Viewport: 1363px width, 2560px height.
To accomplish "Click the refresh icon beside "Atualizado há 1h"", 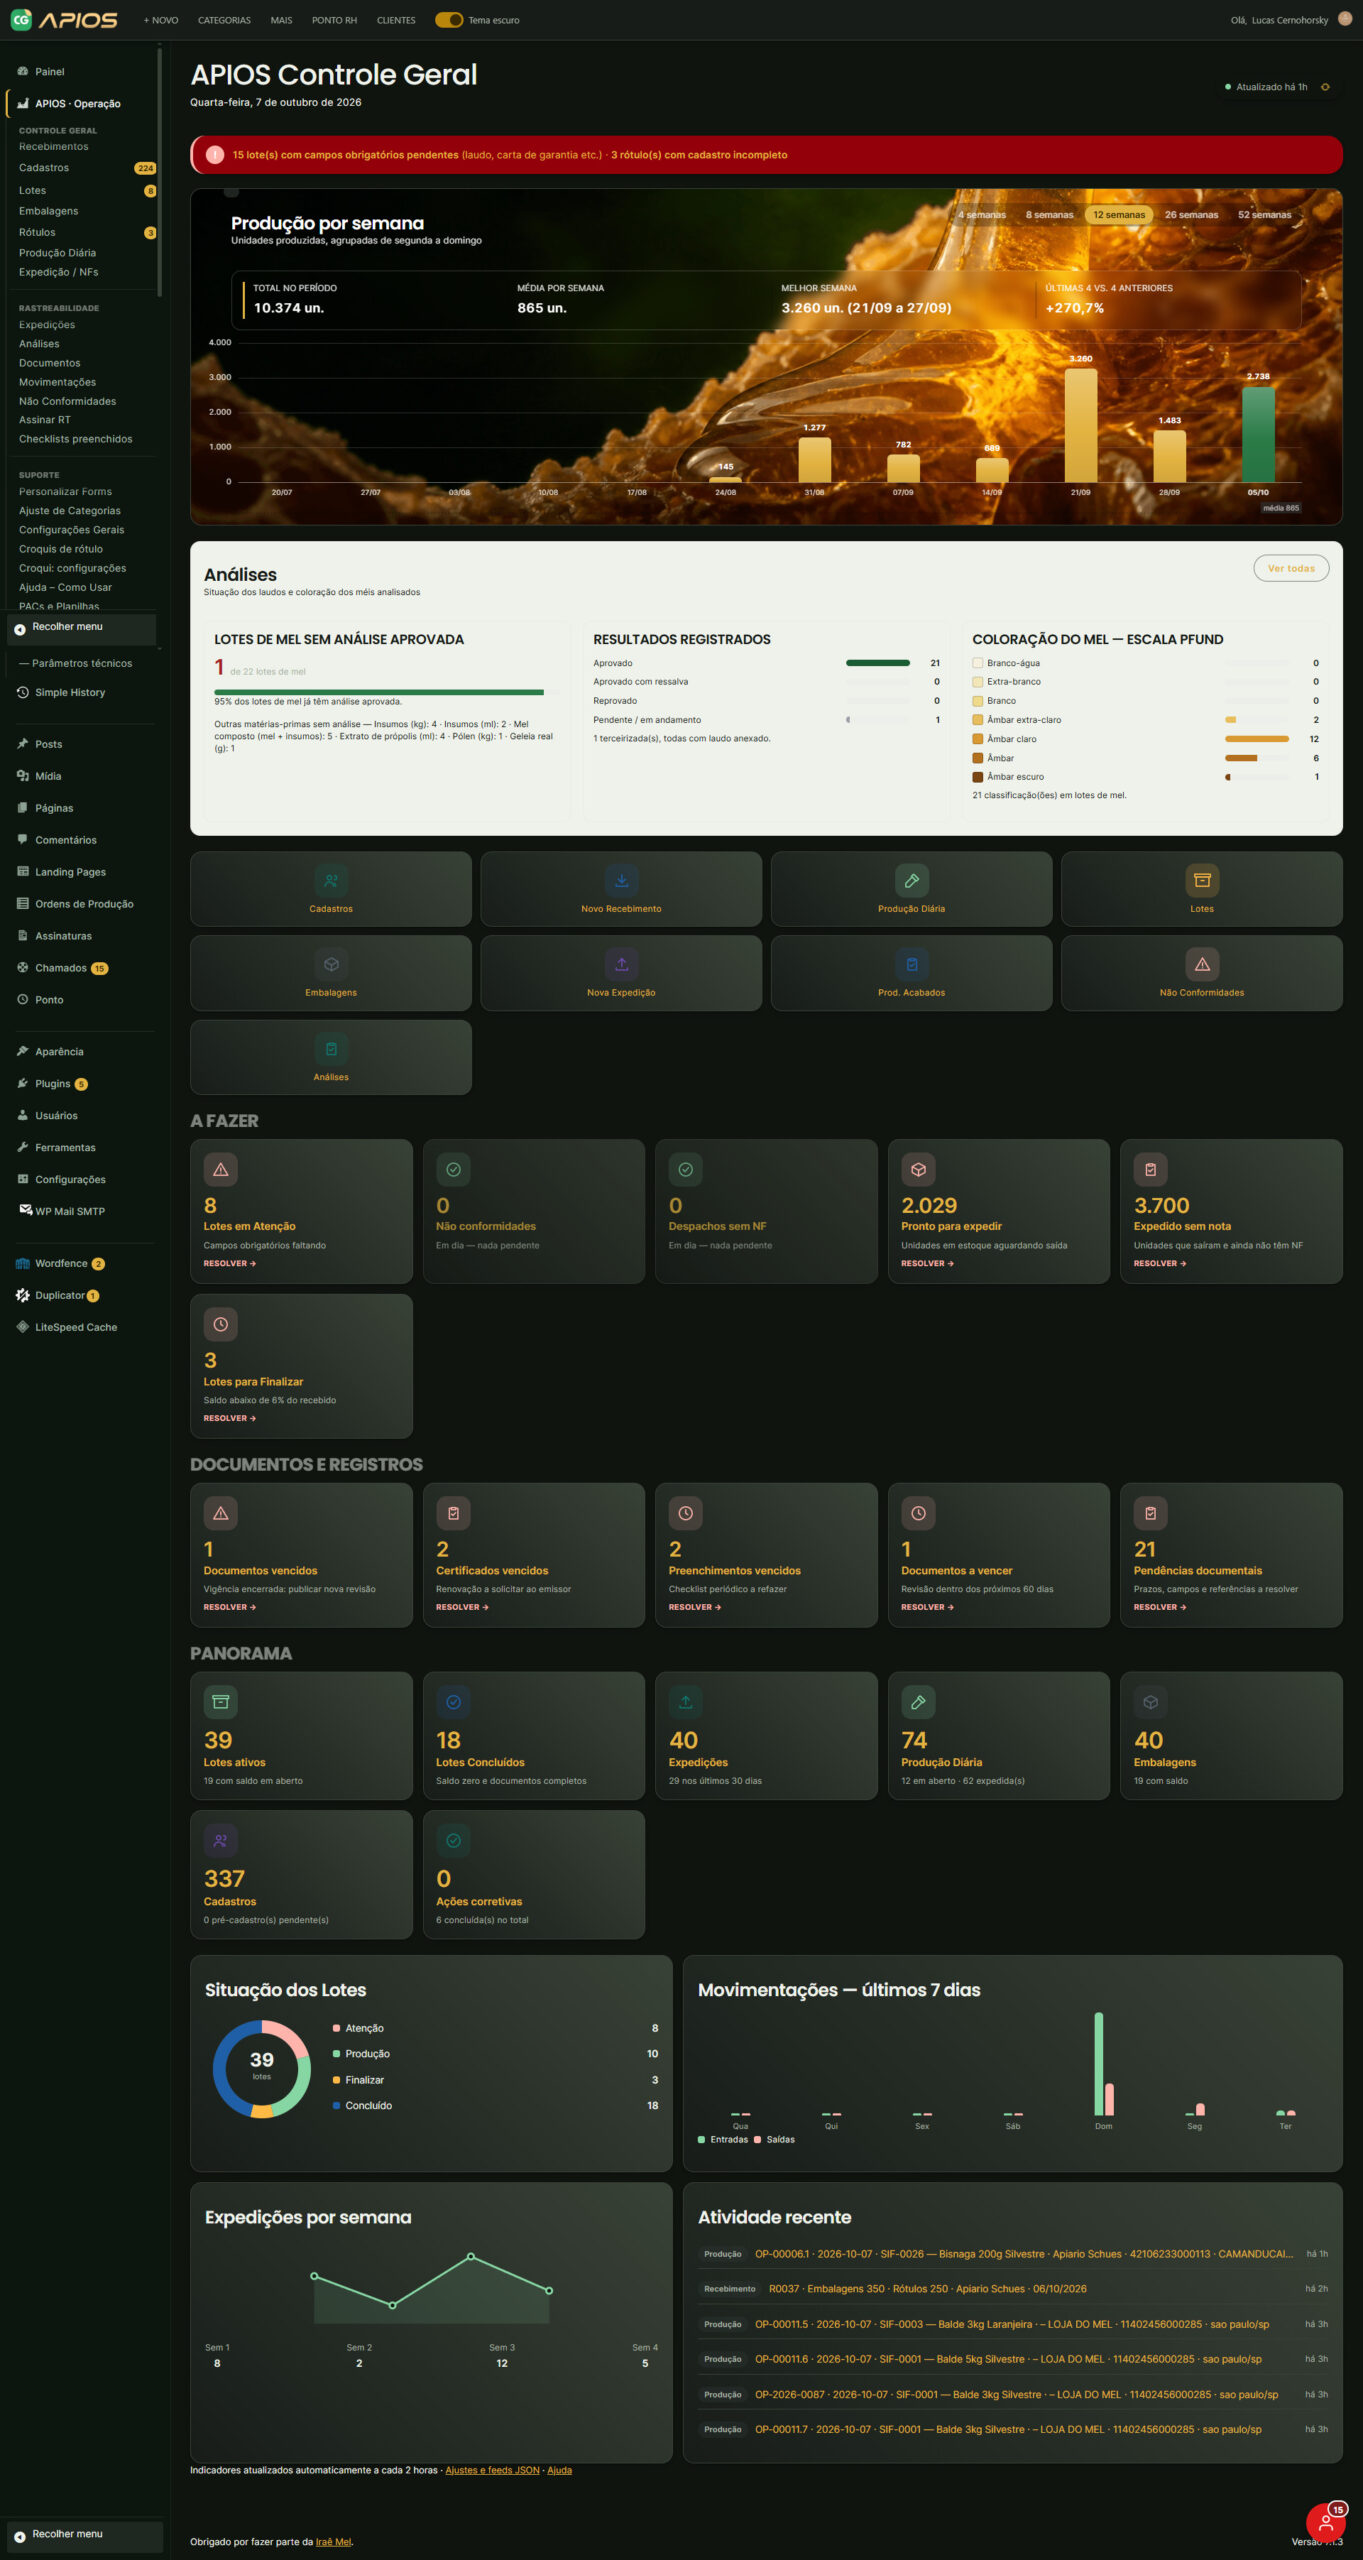I will click(1325, 87).
